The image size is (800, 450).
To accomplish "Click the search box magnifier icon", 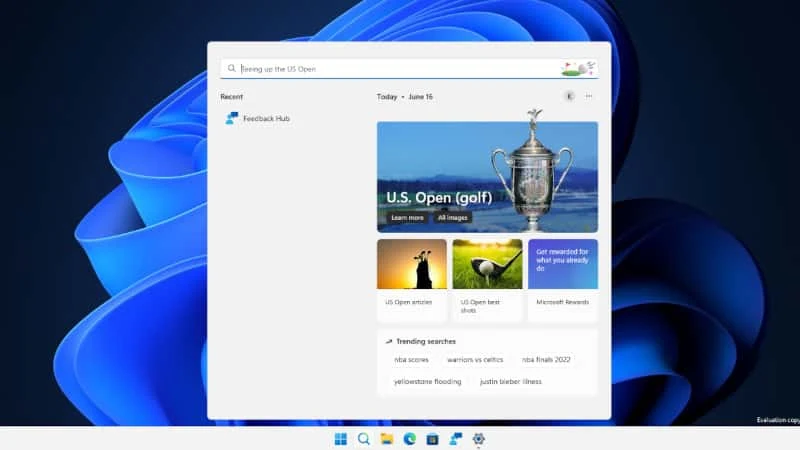I will point(232,68).
